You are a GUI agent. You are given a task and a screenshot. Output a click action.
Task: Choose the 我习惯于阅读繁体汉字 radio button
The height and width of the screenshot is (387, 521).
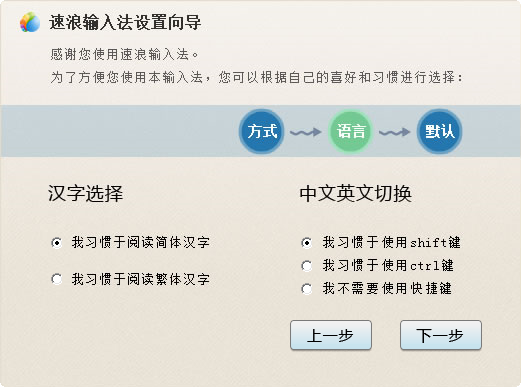(57, 279)
